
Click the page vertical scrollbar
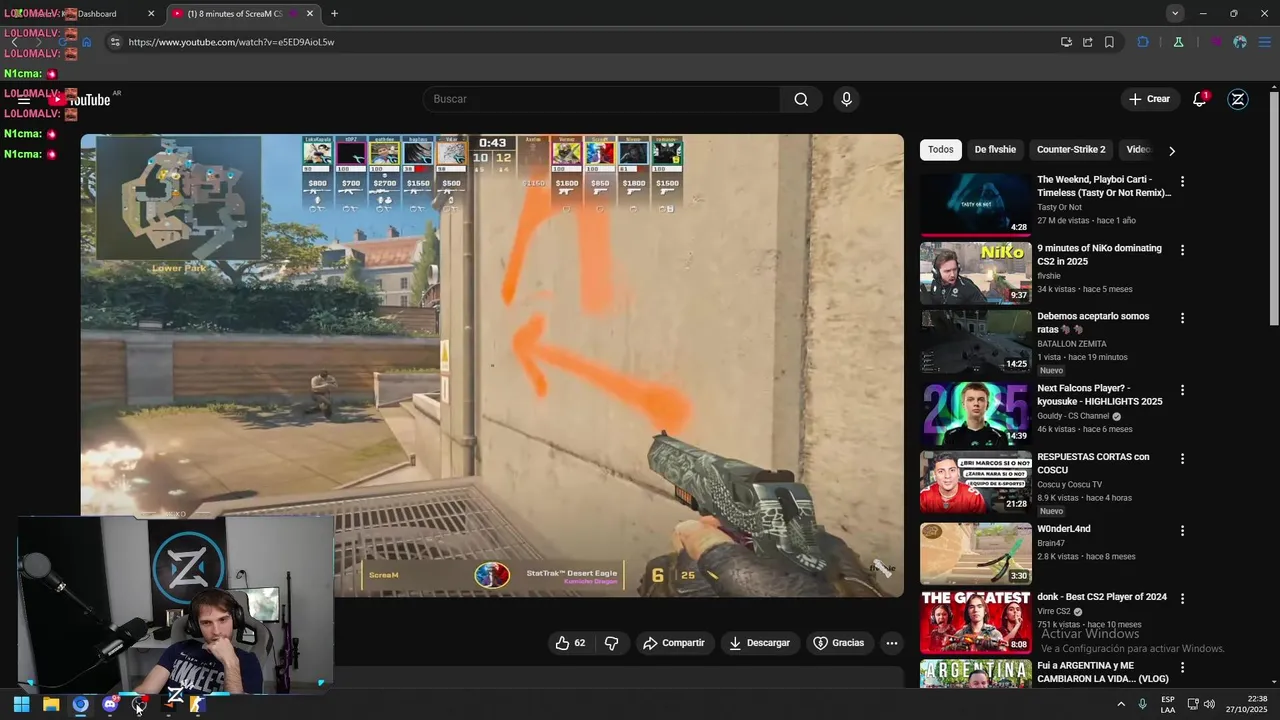(1274, 209)
